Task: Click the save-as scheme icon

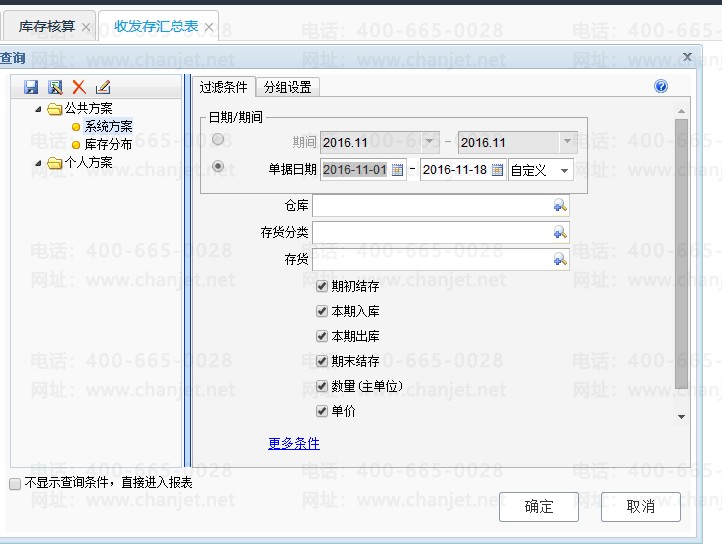Action: click(x=55, y=87)
